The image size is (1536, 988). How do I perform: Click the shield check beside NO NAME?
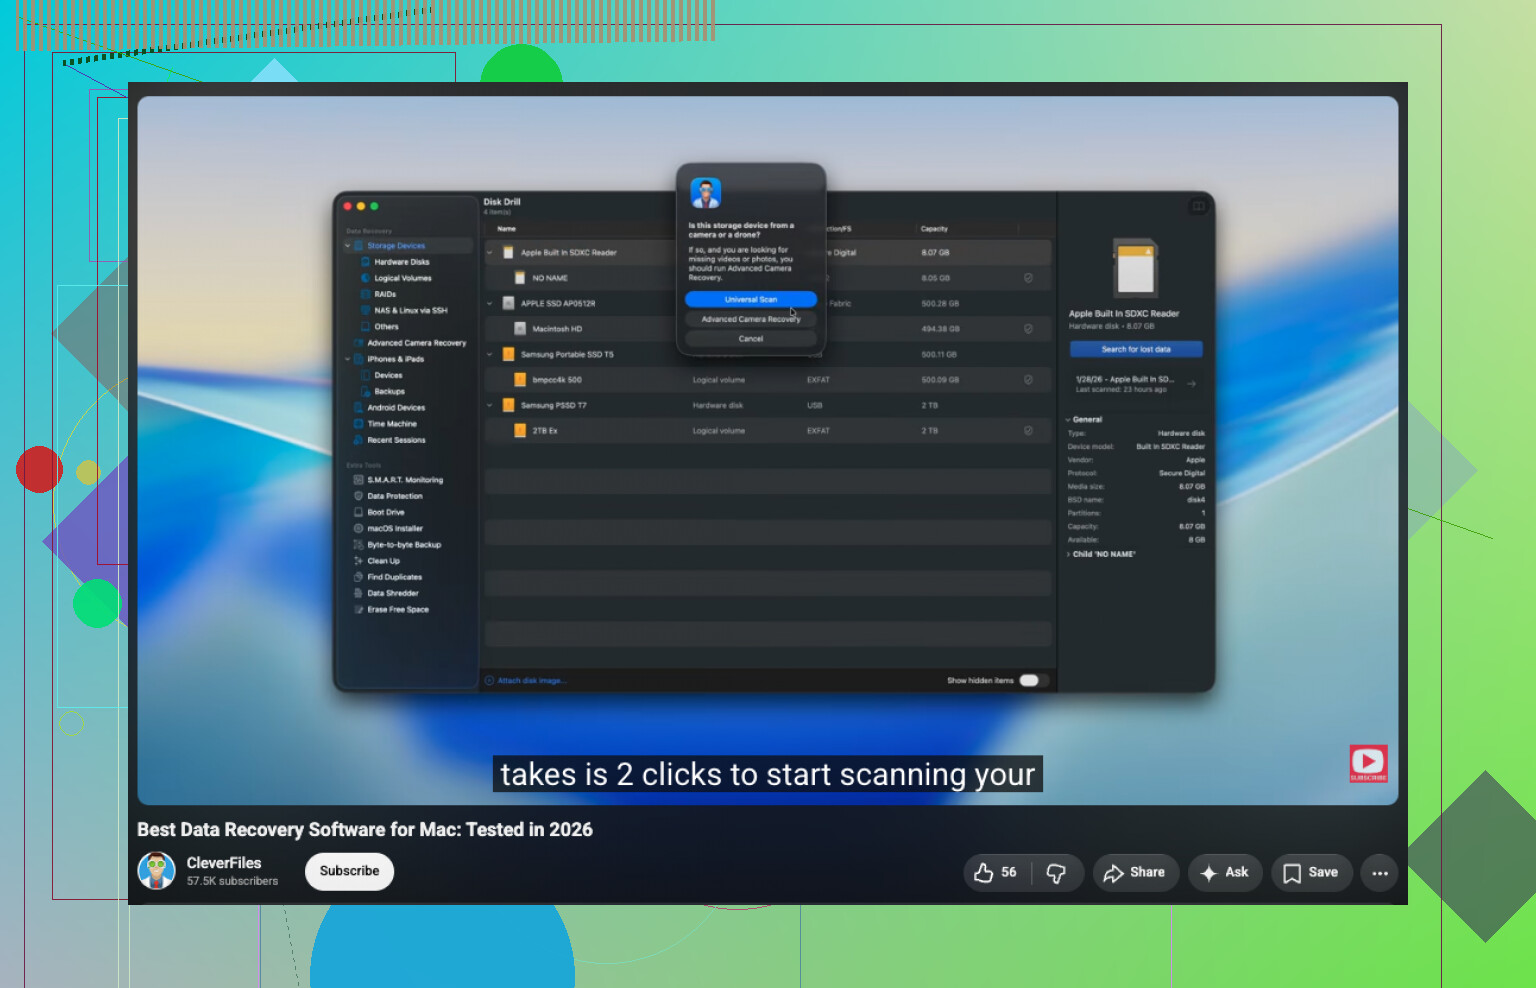coord(1028,278)
